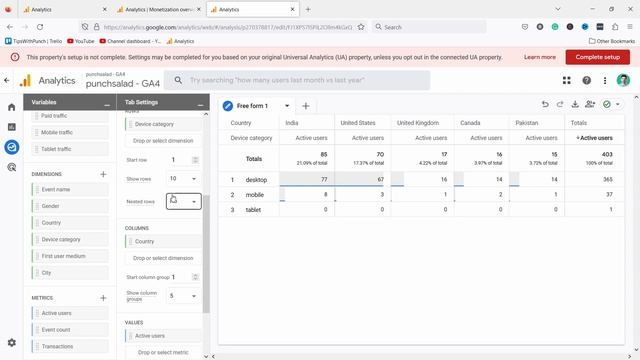Open the three-dot more options menu
640x360 pixels.
pyautogui.click(x=605, y=80)
